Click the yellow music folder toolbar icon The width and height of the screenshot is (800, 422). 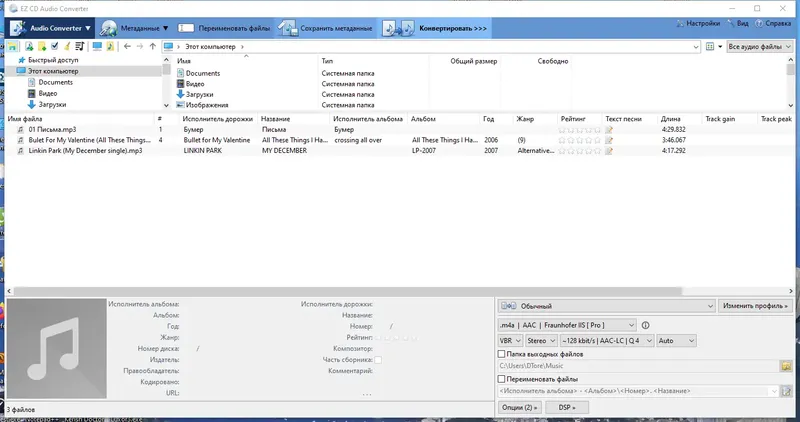point(110,46)
